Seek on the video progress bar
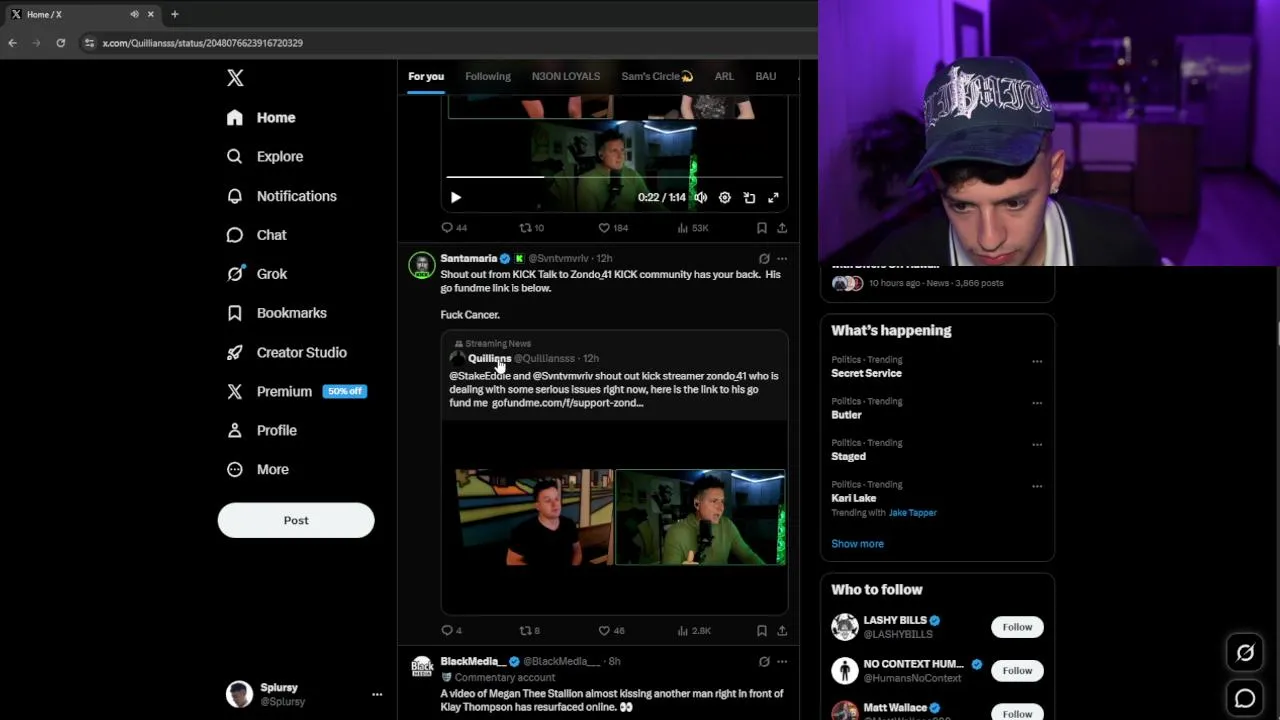Screen dimensions: 1280x720 pos(614,177)
